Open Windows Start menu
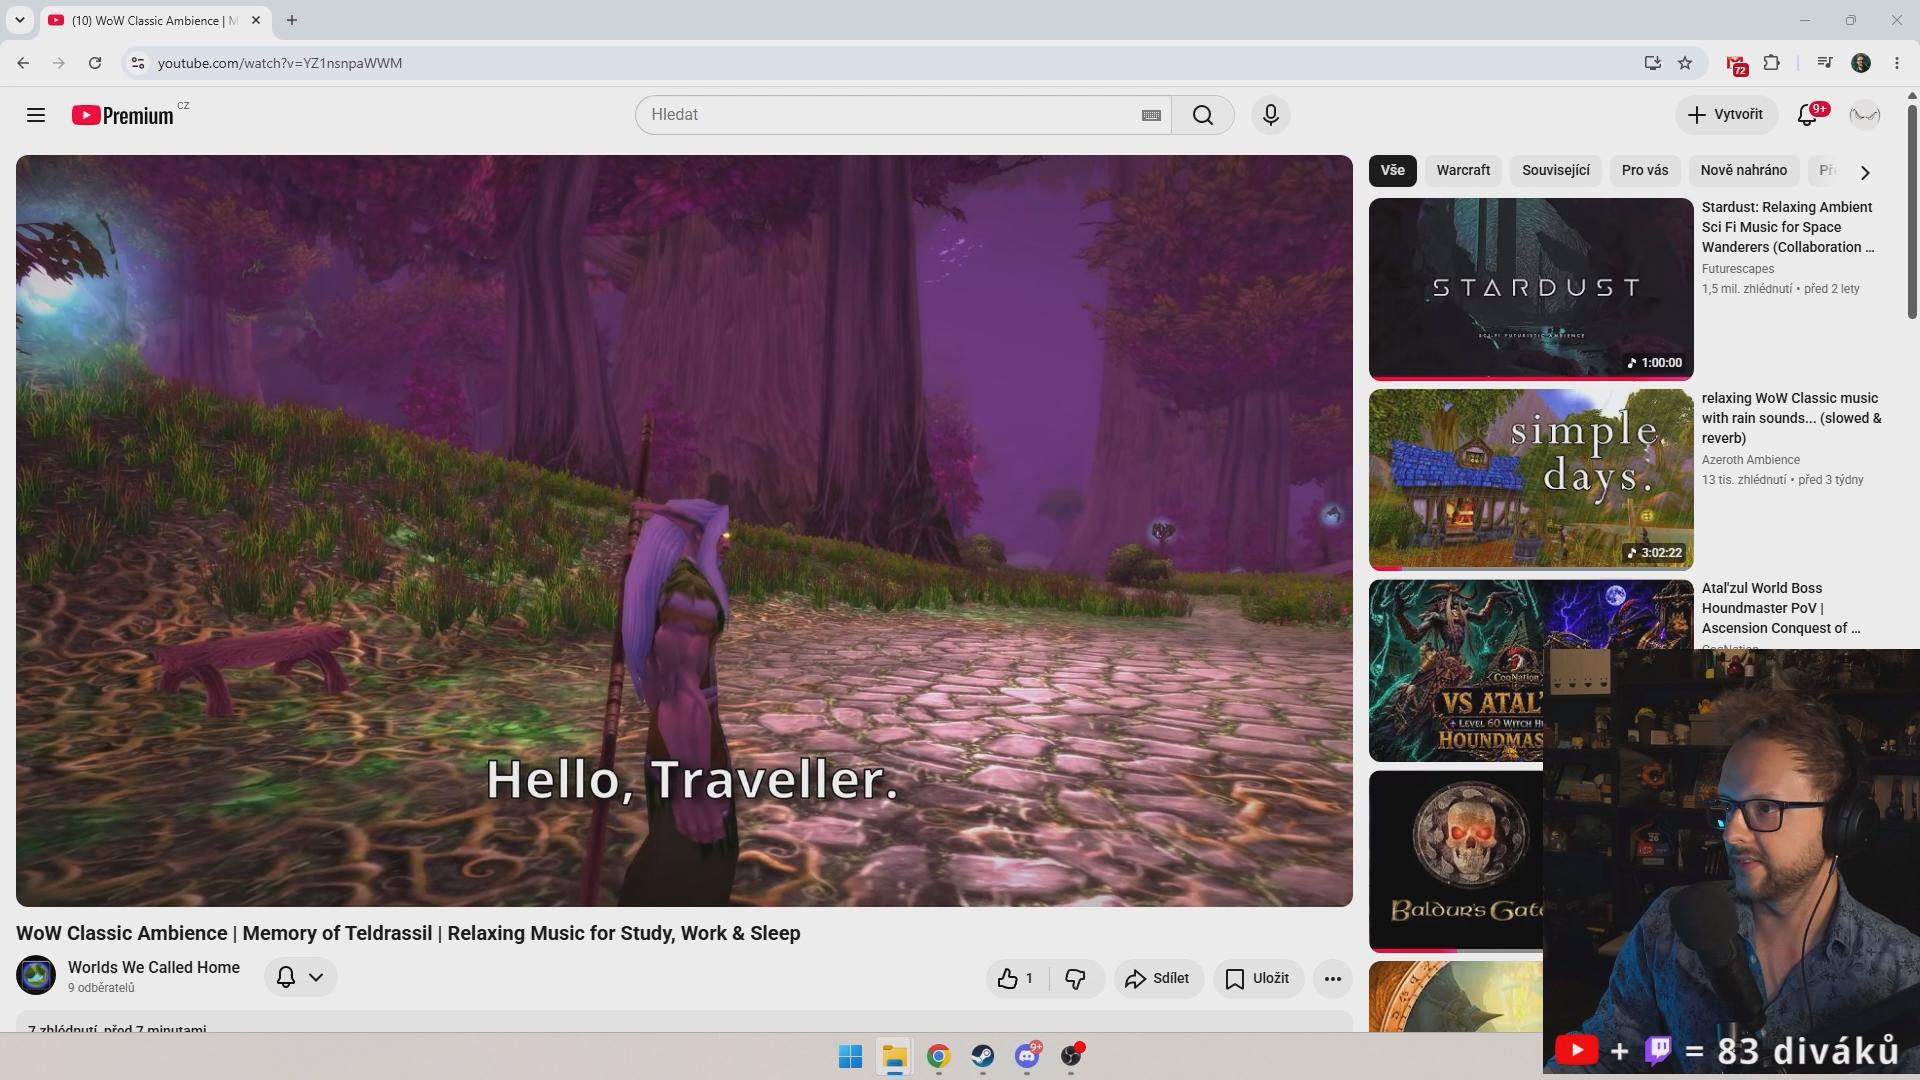The width and height of the screenshot is (1920, 1080). (851, 1056)
